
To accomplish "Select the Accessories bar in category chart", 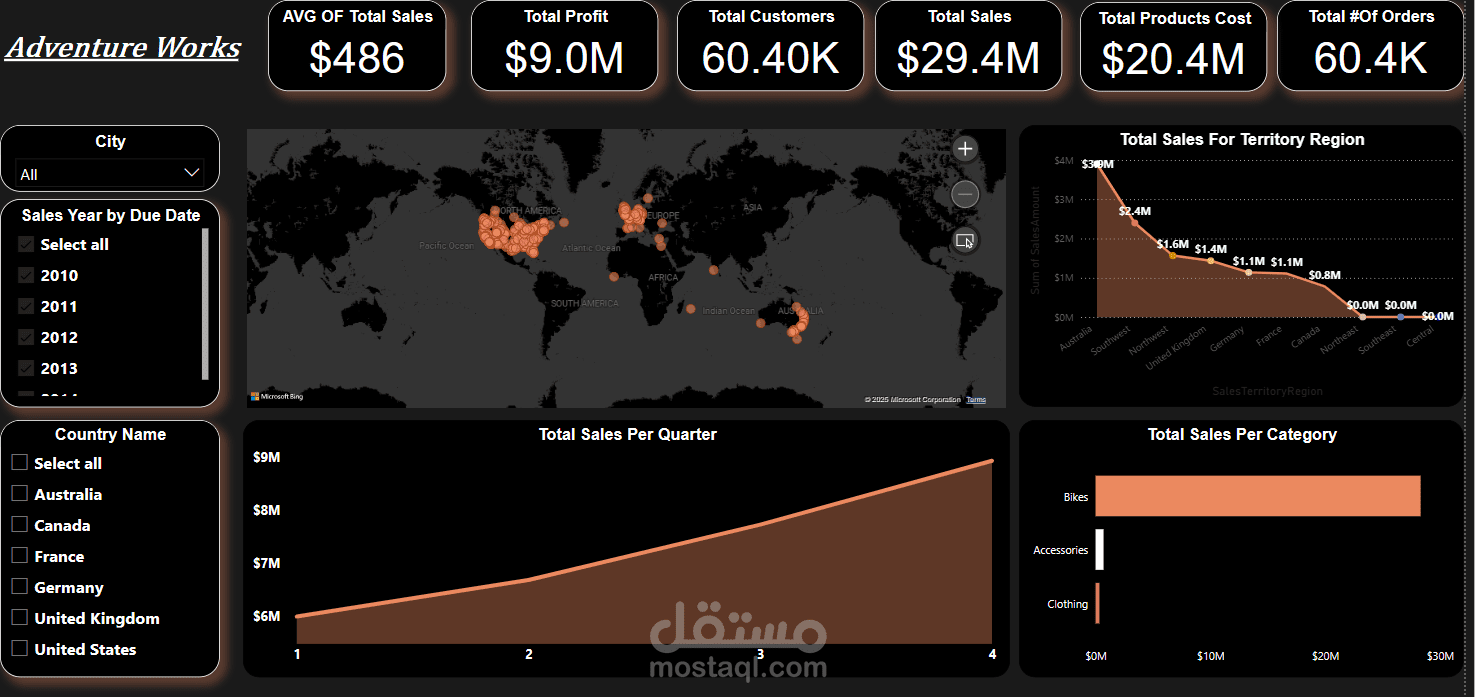I will coord(1100,550).
